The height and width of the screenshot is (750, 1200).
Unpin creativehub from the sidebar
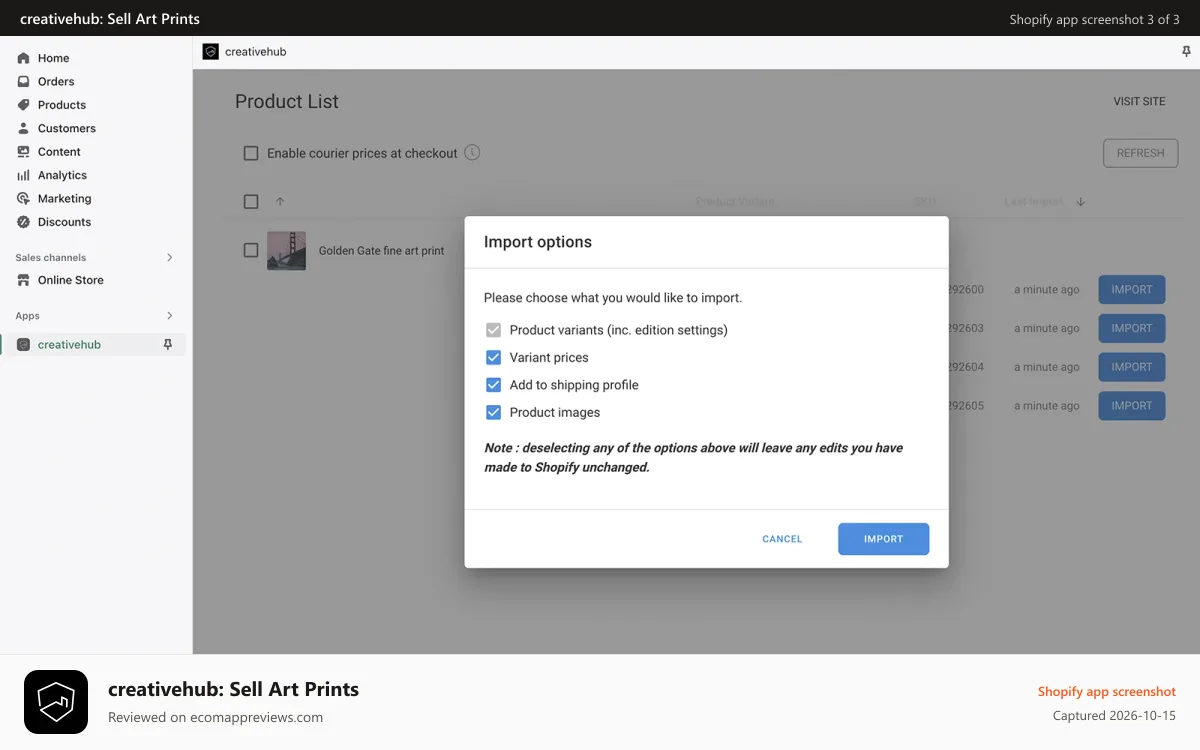168,344
